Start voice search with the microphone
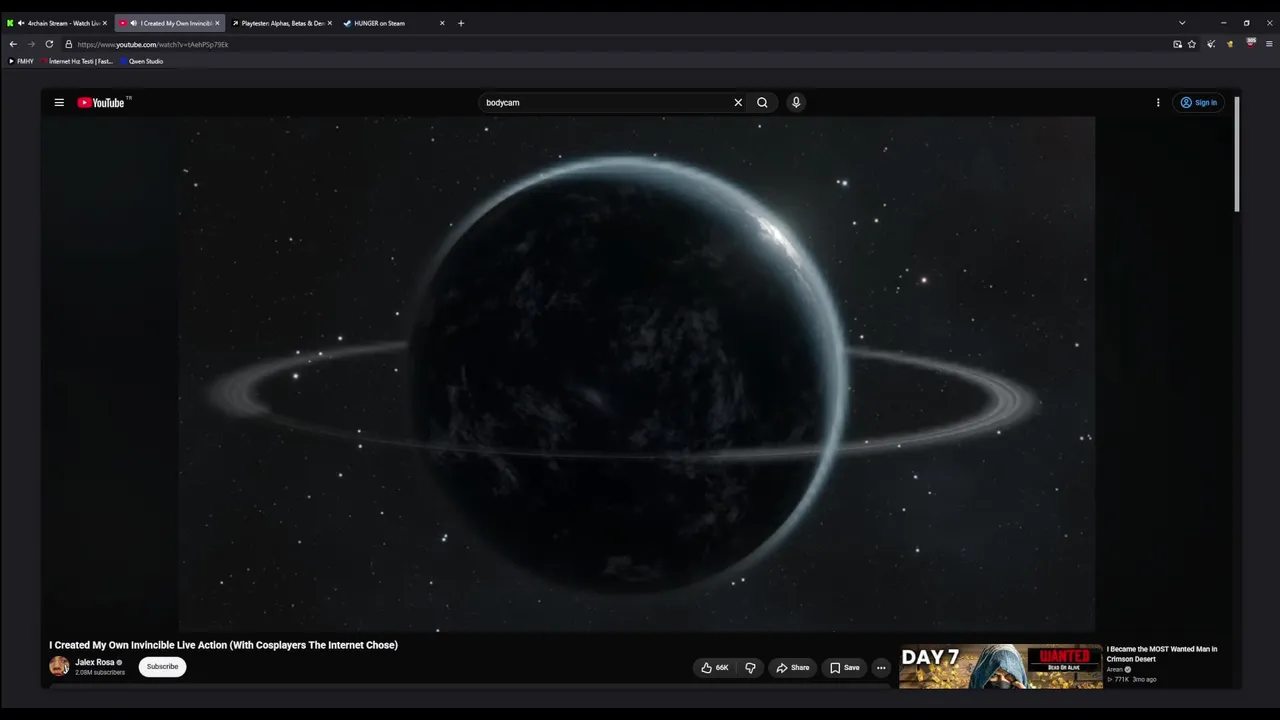 pos(796,102)
